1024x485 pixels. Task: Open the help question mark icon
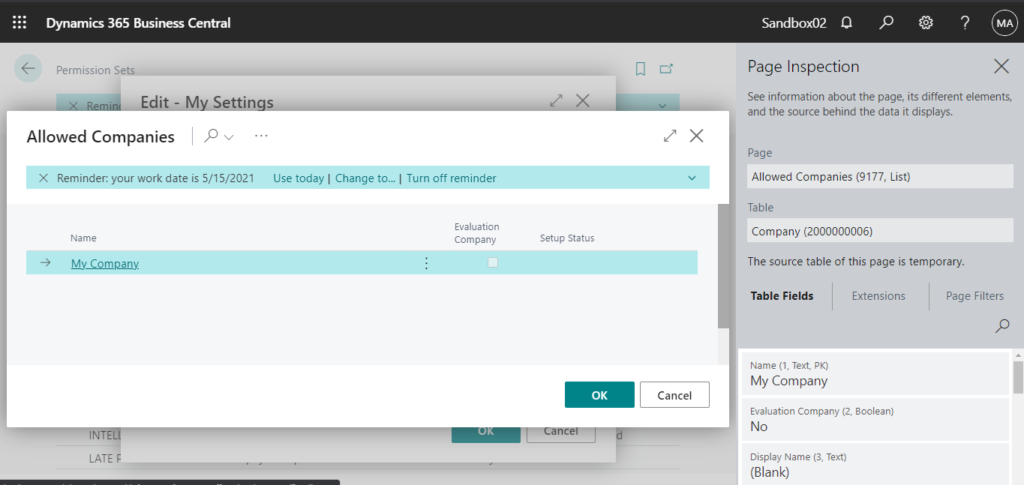(965, 23)
